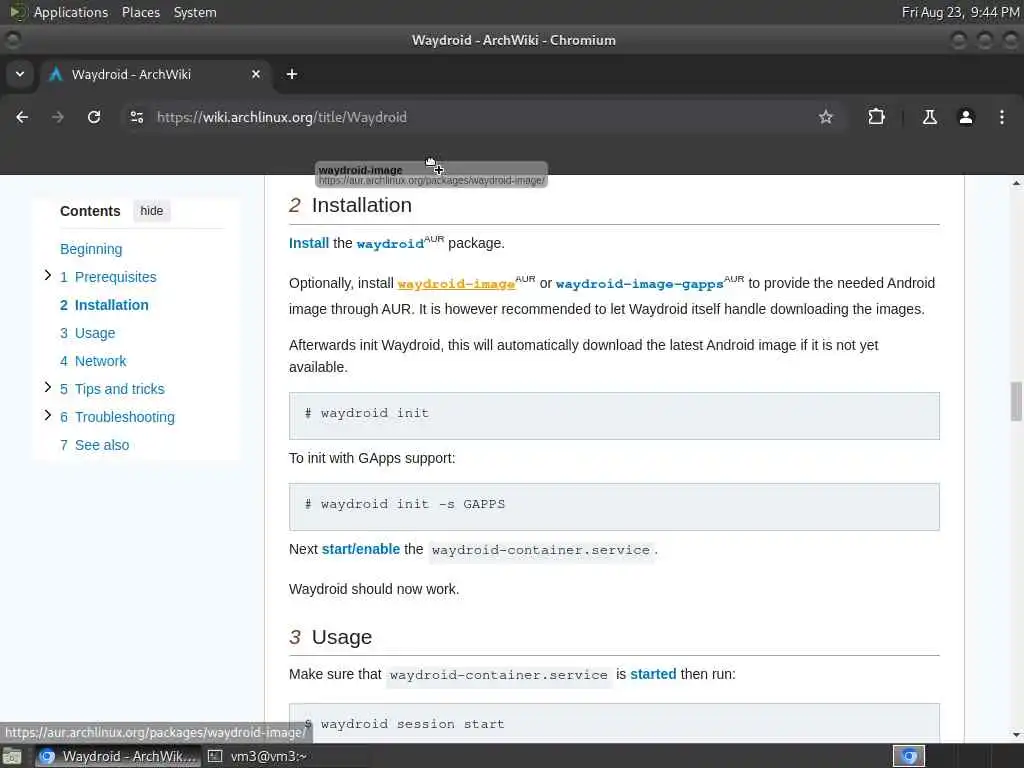
Task: Select the Waydroid - ArchWiki tab
Action: pos(155,74)
